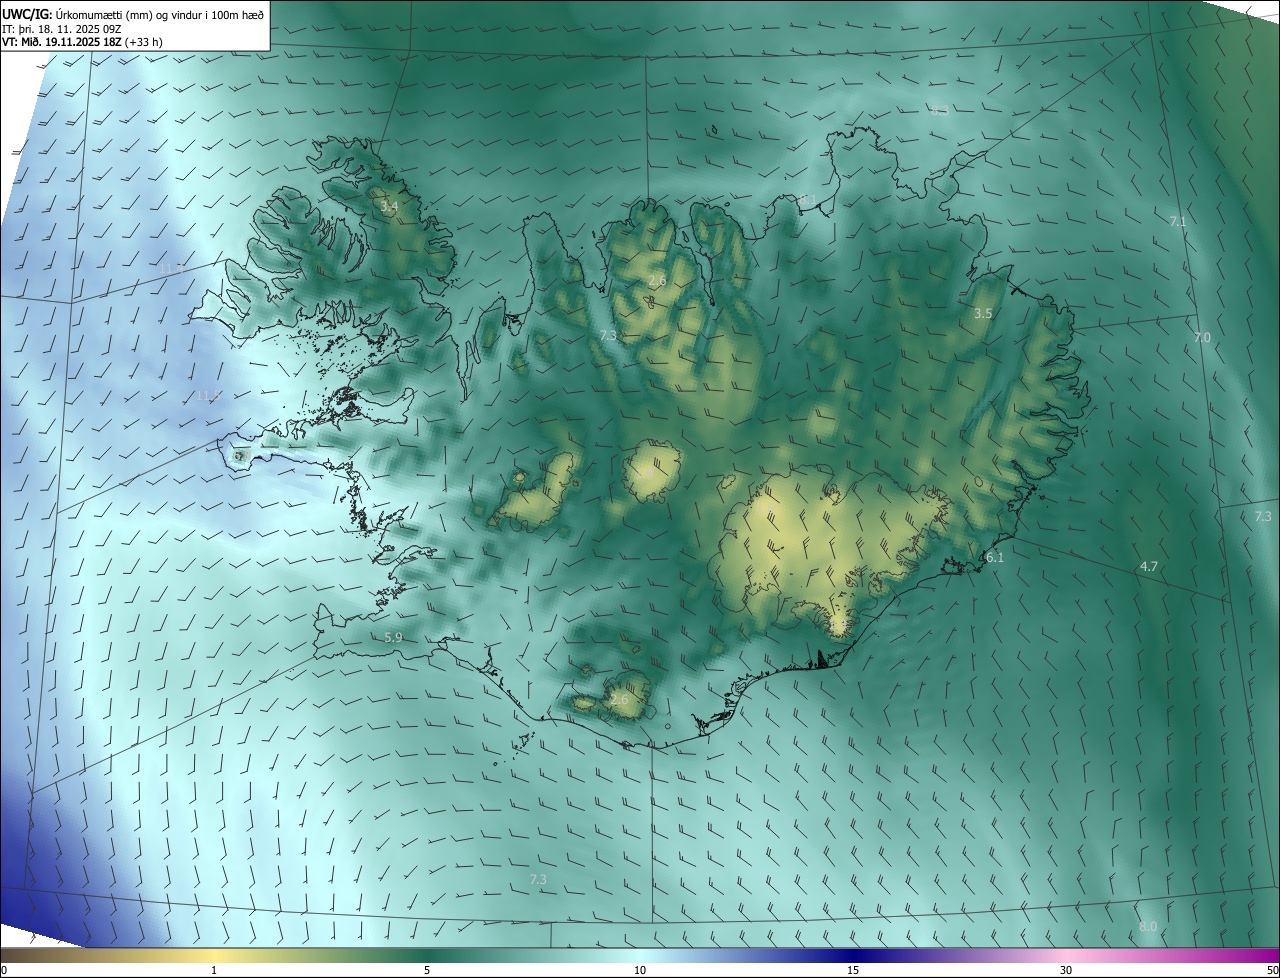
Task: Click the 6.1 value on the southeast coast
Action: pyautogui.click(x=995, y=557)
